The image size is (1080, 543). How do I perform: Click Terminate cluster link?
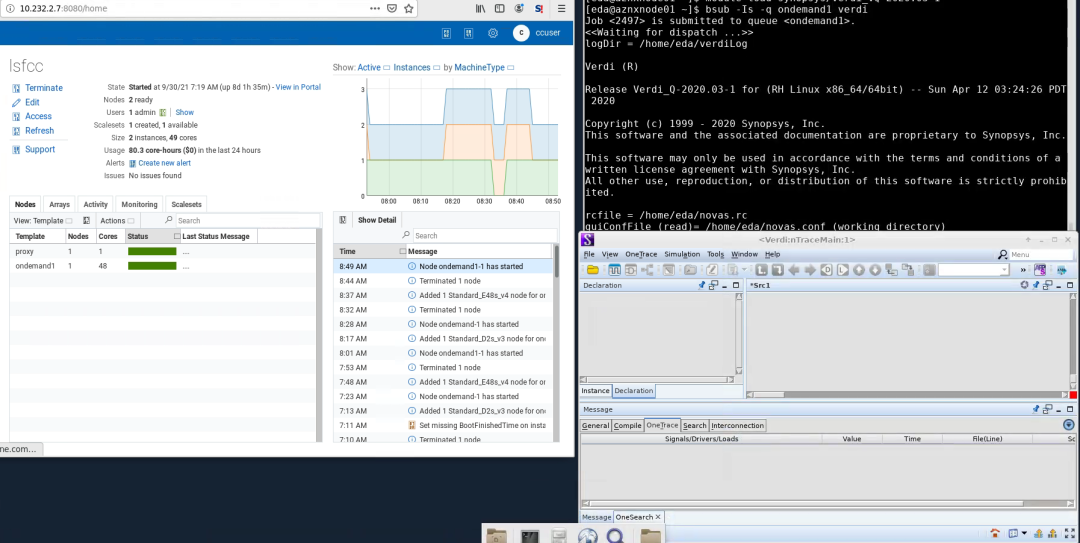(x=43, y=88)
